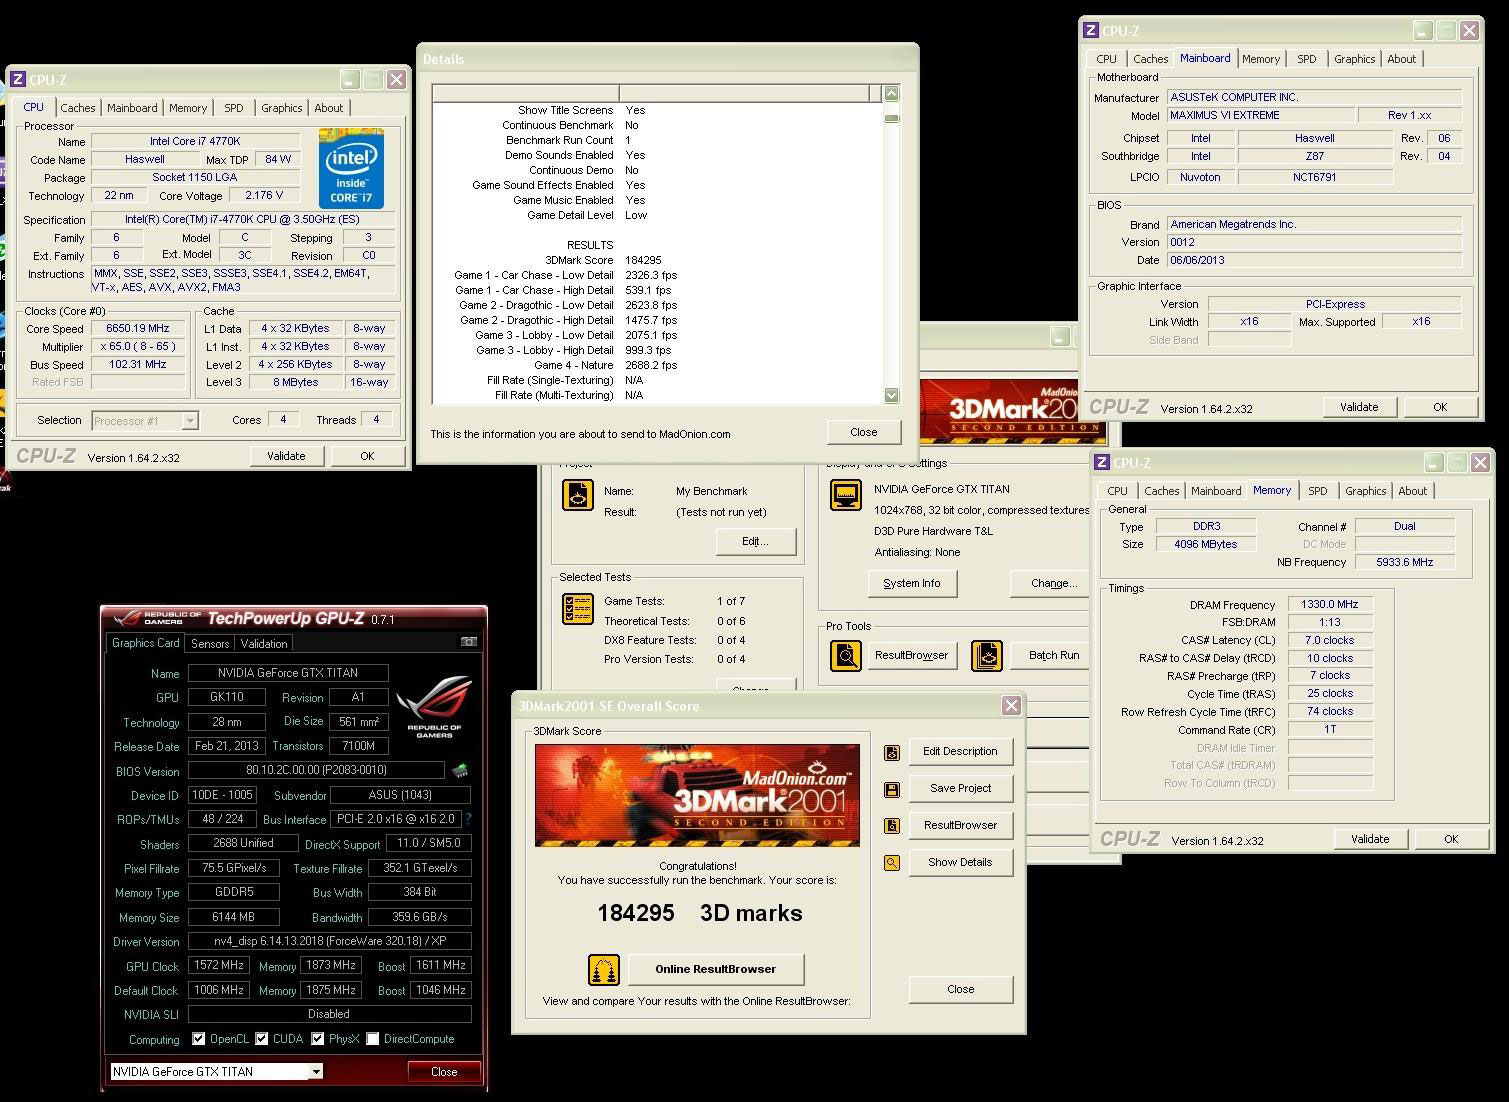Click the Pro Tools ResultBrowser magnifier icon

coord(846,655)
